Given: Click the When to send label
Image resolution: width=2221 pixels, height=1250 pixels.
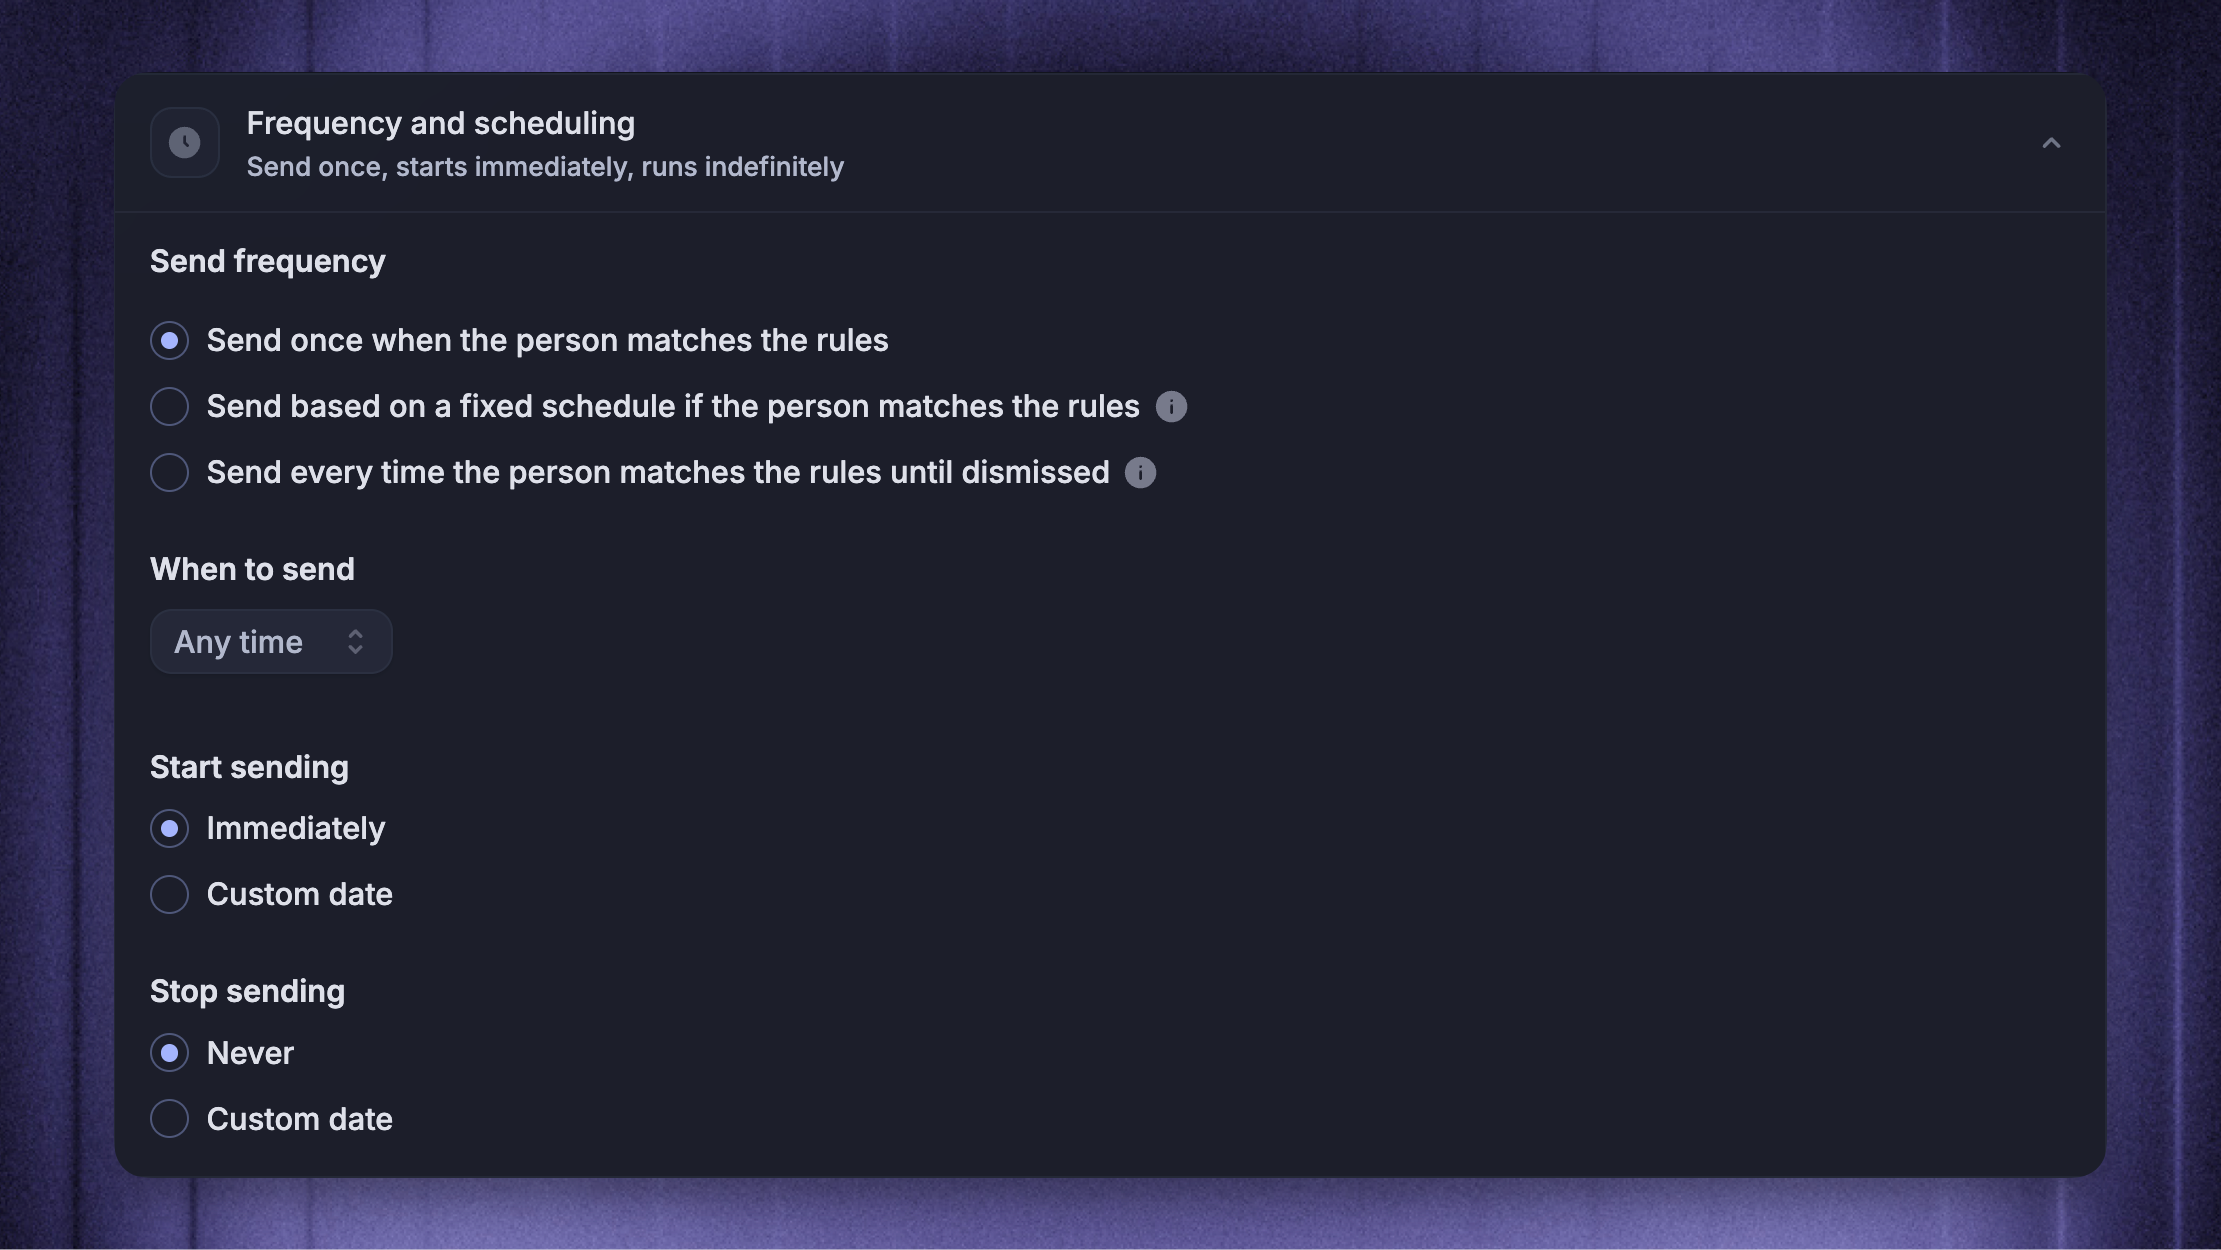Looking at the screenshot, I should pyautogui.click(x=252, y=569).
